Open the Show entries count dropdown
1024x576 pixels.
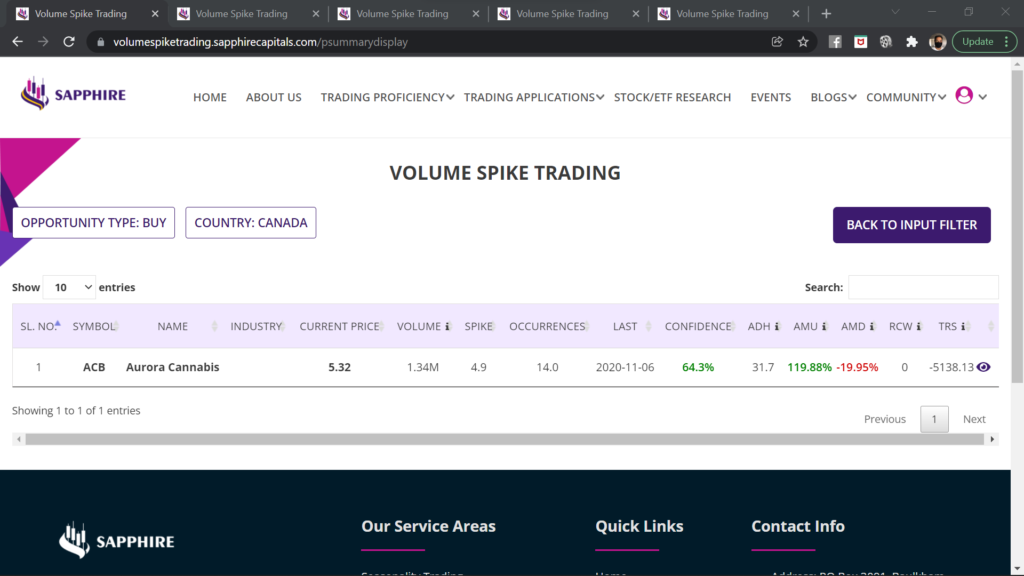tap(70, 287)
